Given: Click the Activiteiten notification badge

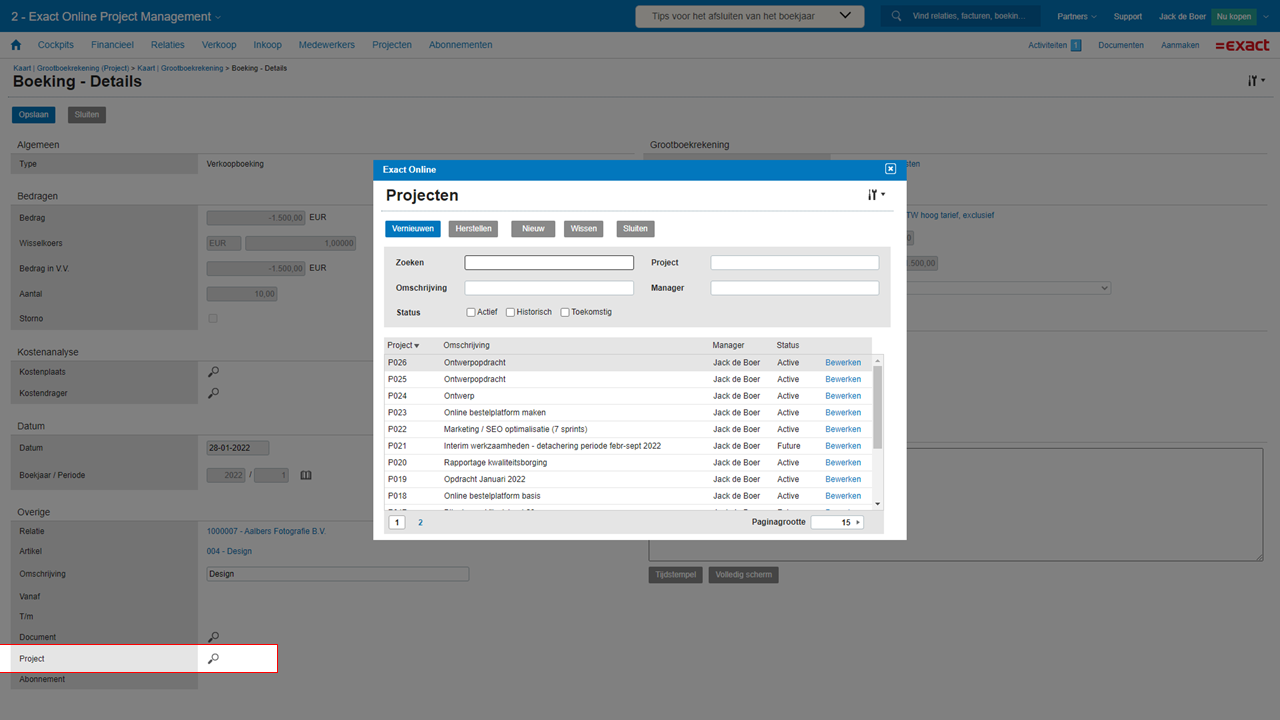Looking at the screenshot, I should 1076,45.
